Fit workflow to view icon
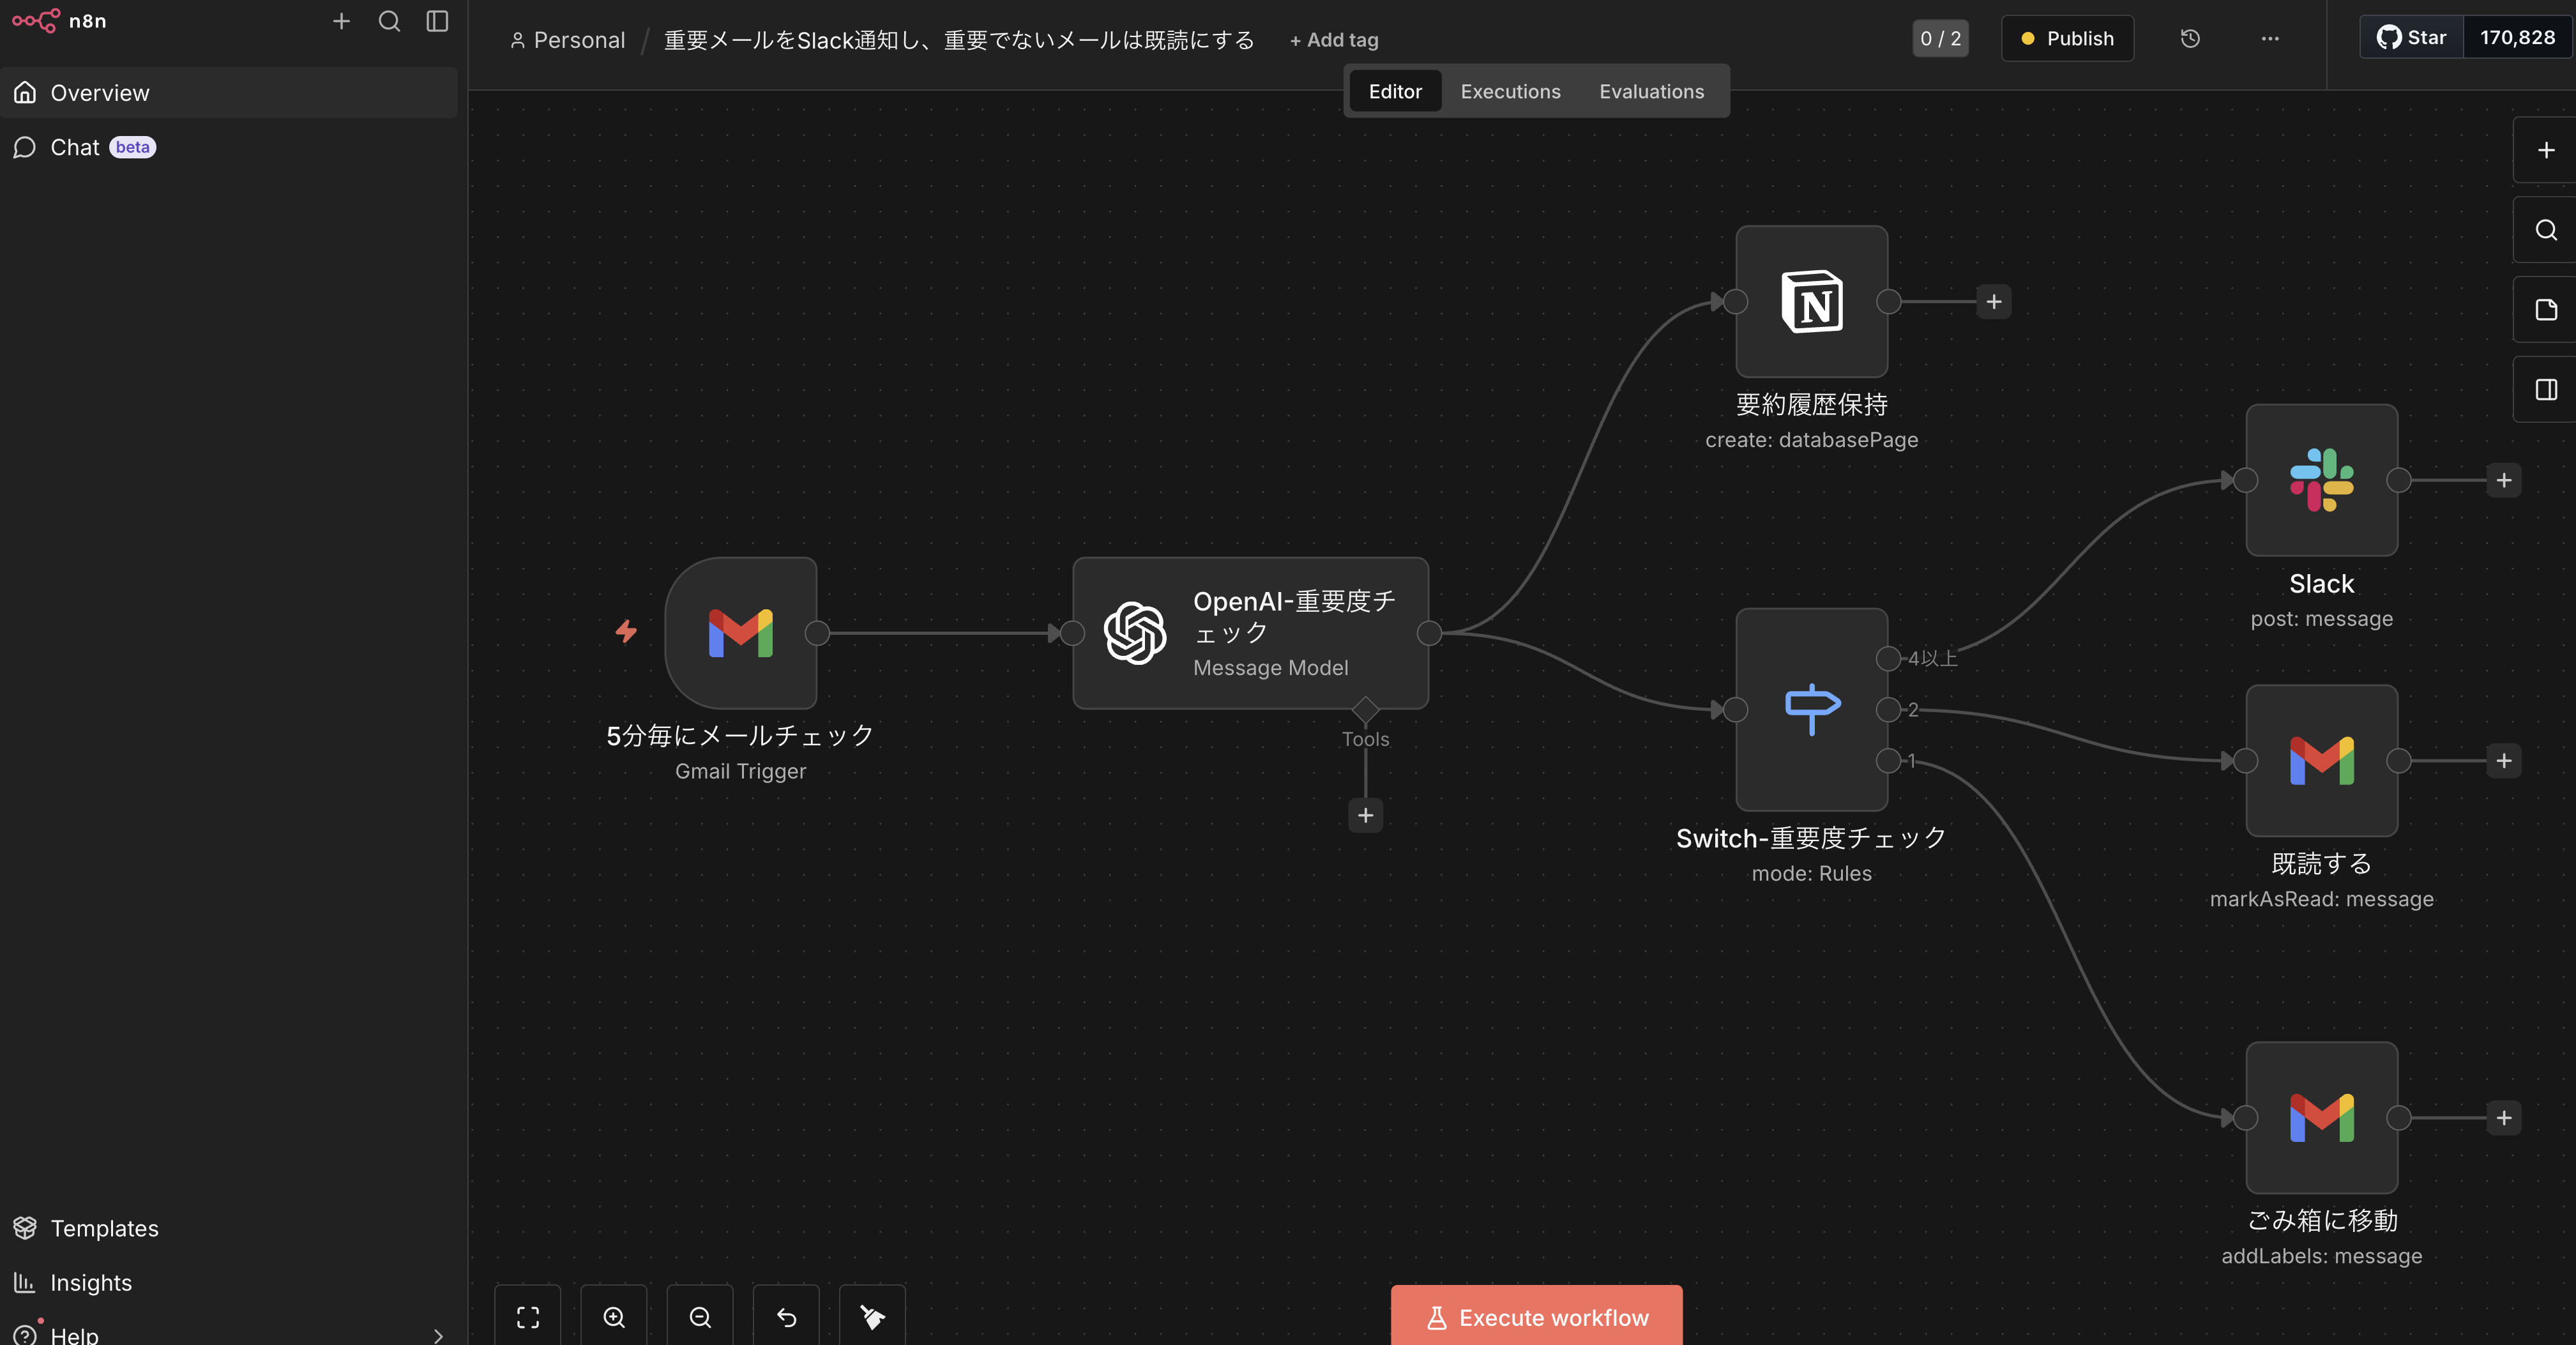 pyautogui.click(x=528, y=1317)
